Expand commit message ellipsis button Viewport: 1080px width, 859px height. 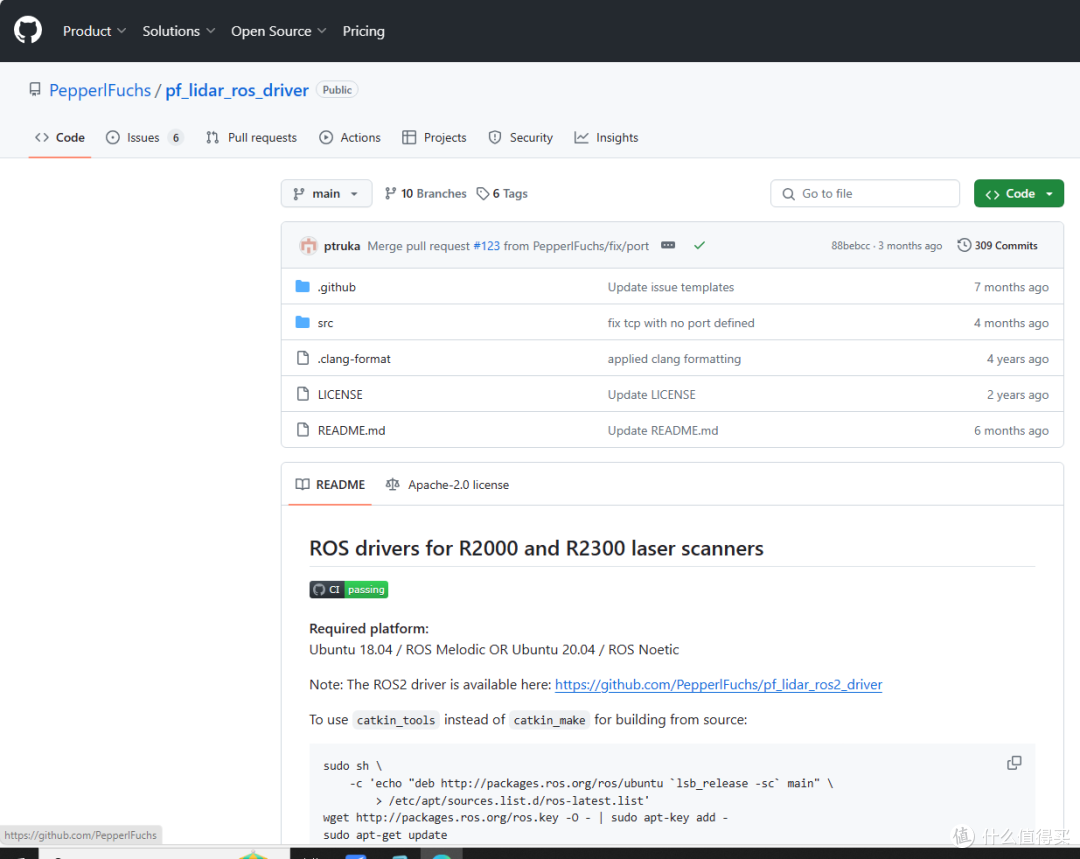point(667,245)
